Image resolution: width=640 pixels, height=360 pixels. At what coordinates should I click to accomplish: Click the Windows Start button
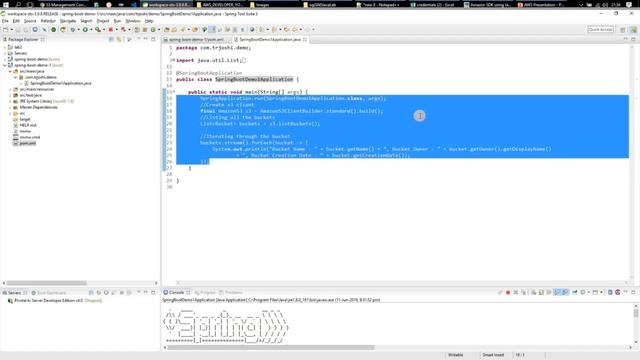pyautogui.click(x=6, y=4)
